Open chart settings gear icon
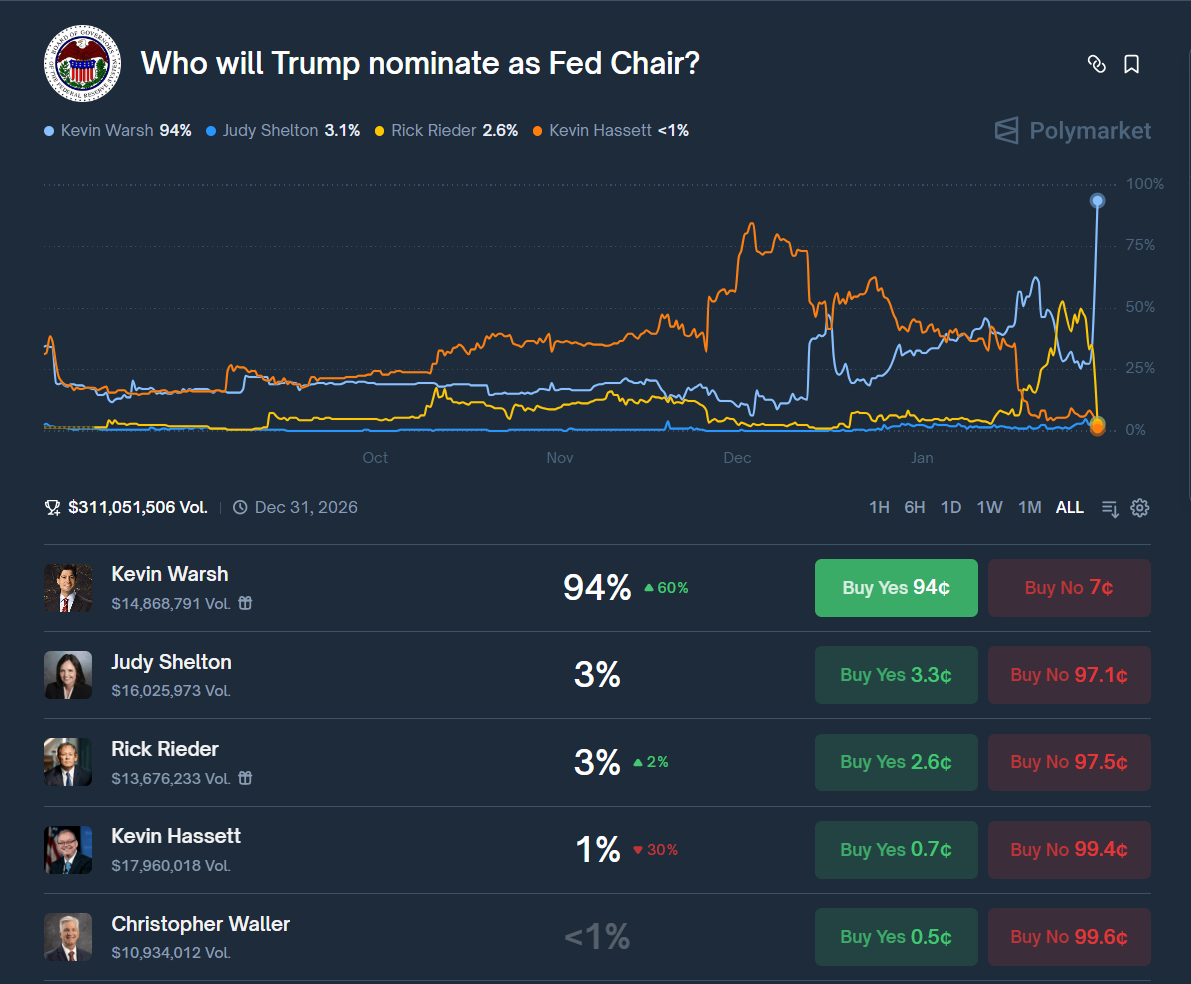Image resolution: width=1191 pixels, height=984 pixels. coord(1139,508)
